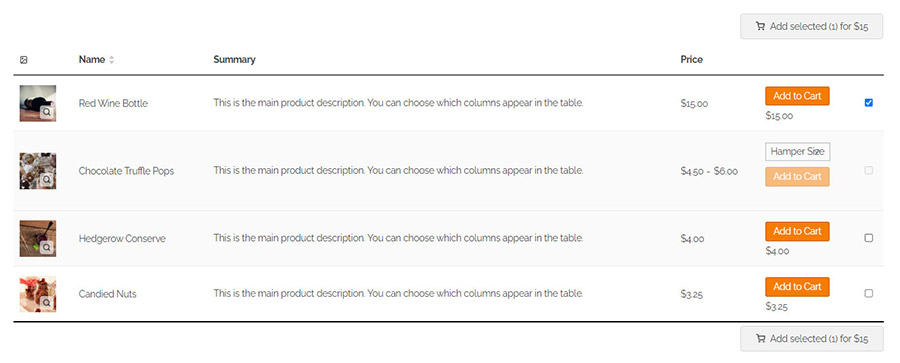The width and height of the screenshot is (900, 363).
Task: Click cart icon in top Add selected button
Action: [760, 26]
